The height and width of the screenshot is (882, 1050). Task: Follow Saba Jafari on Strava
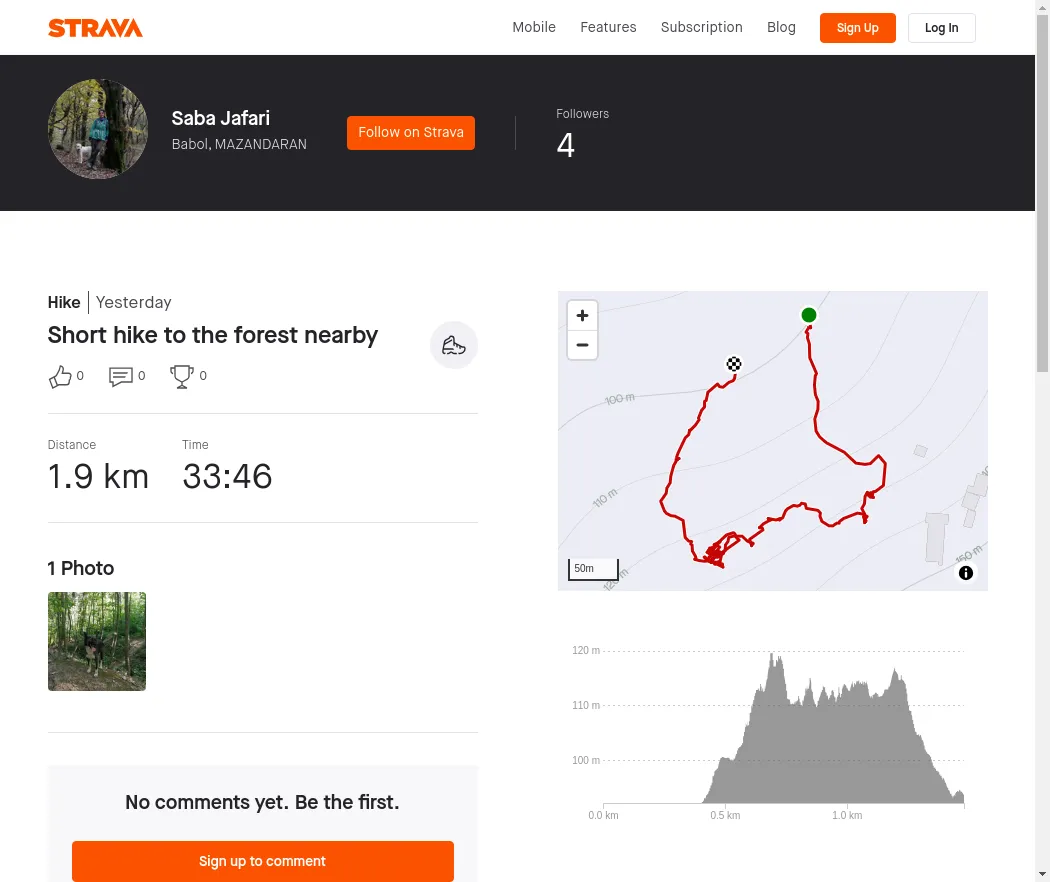[411, 133]
